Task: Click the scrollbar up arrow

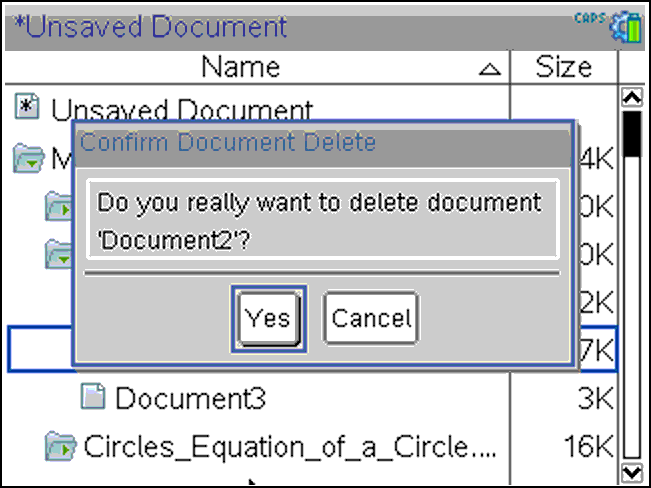Action: (x=632, y=98)
